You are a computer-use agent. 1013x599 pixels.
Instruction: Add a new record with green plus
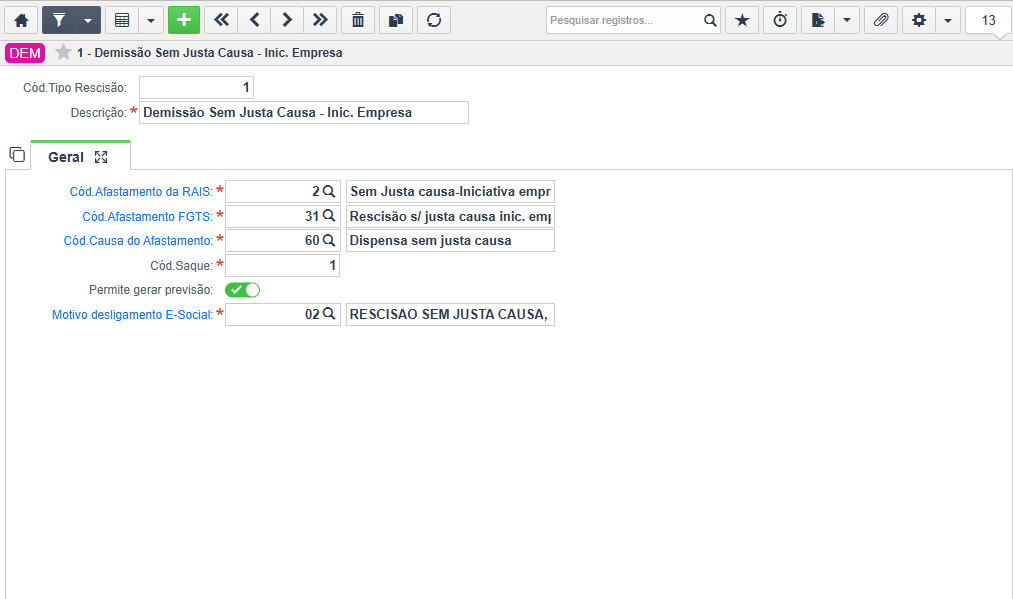pos(183,20)
